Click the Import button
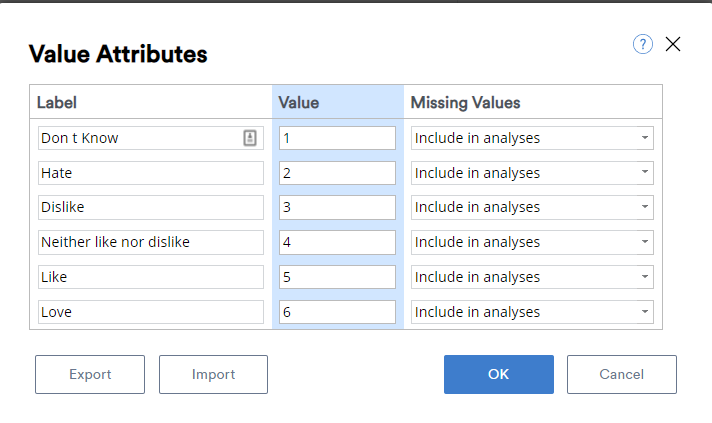Image resolution: width=712 pixels, height=423 pixels. coord(213,374)
